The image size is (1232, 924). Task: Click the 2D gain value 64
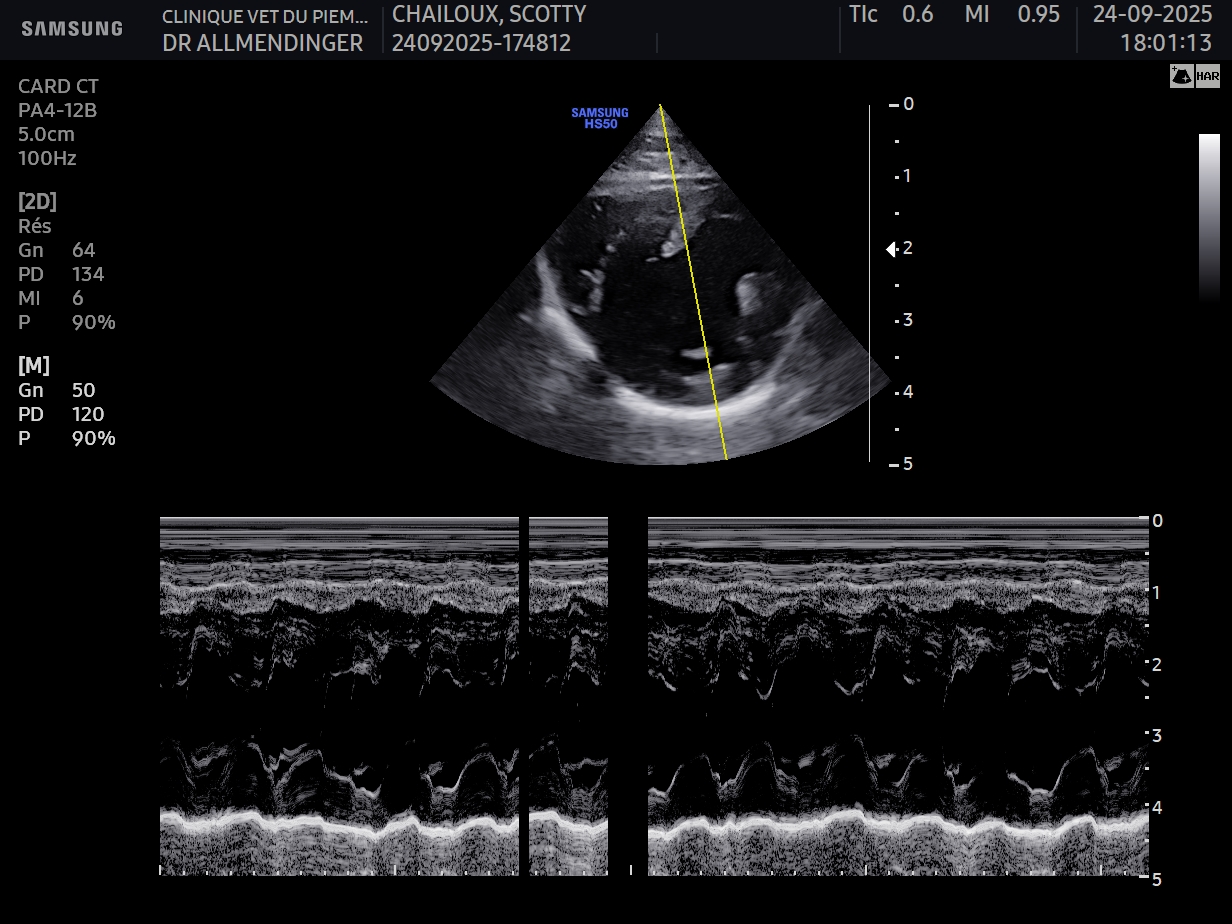pos(83,250)
